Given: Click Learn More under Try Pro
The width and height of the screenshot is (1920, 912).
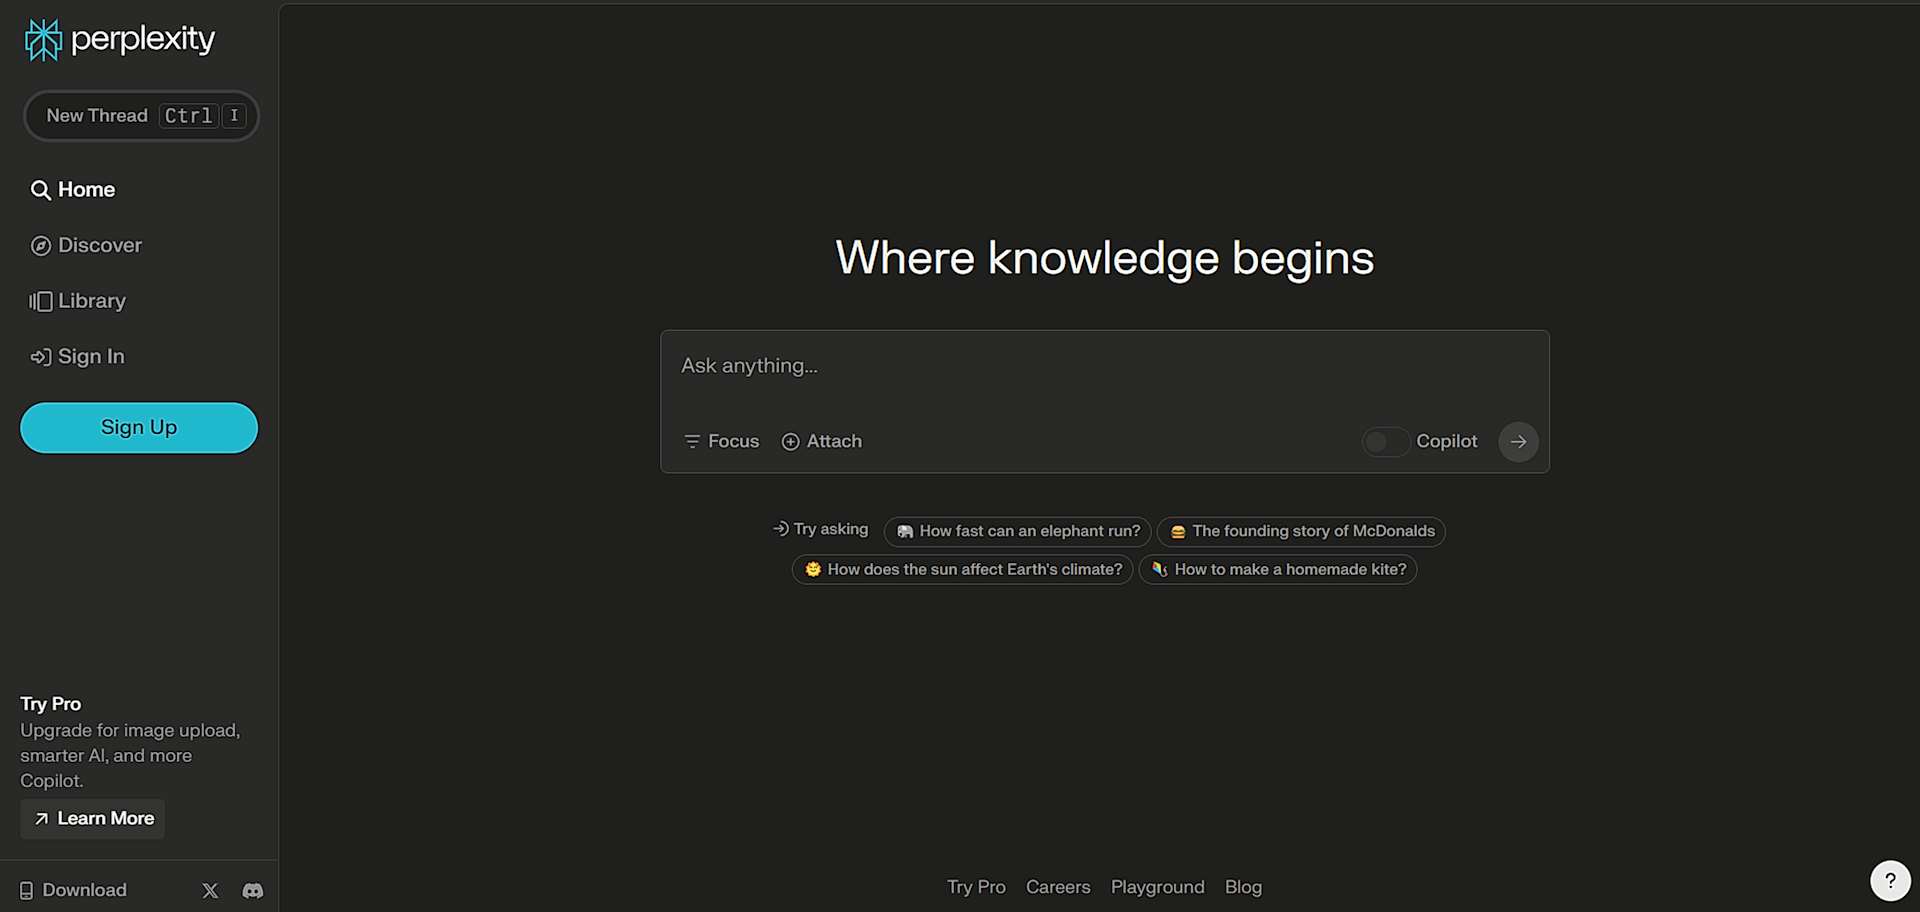Looking at the screenshot, I should [x=93, y=819].
